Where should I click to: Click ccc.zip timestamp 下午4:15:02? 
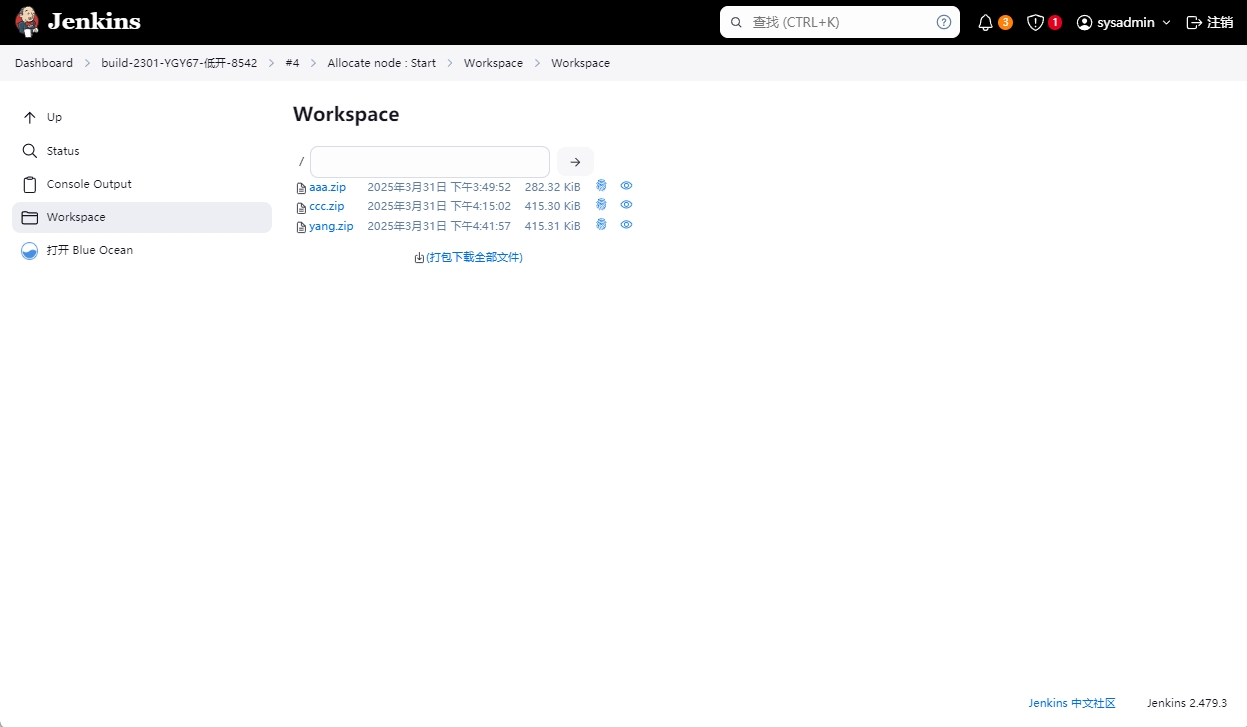coord(480,206)
